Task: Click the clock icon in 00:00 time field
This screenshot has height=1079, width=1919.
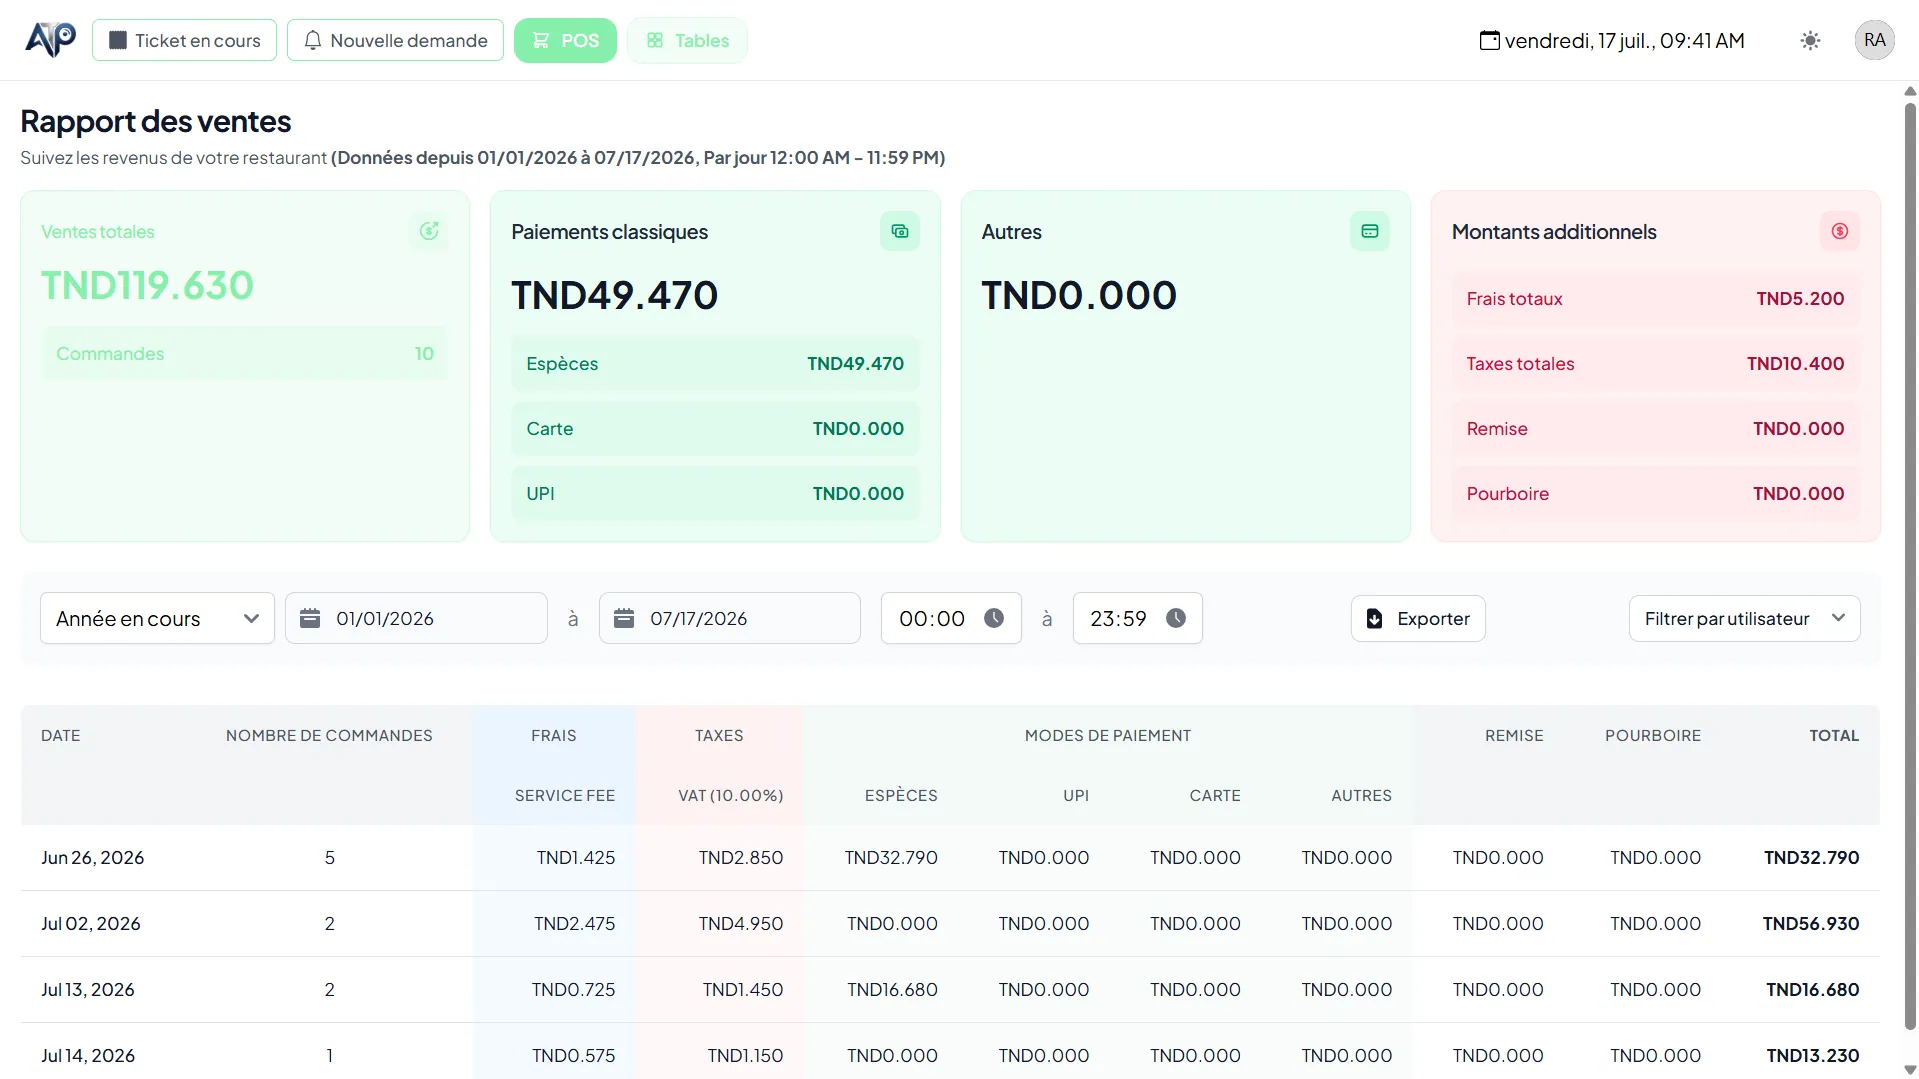Action: coord(994,618)
